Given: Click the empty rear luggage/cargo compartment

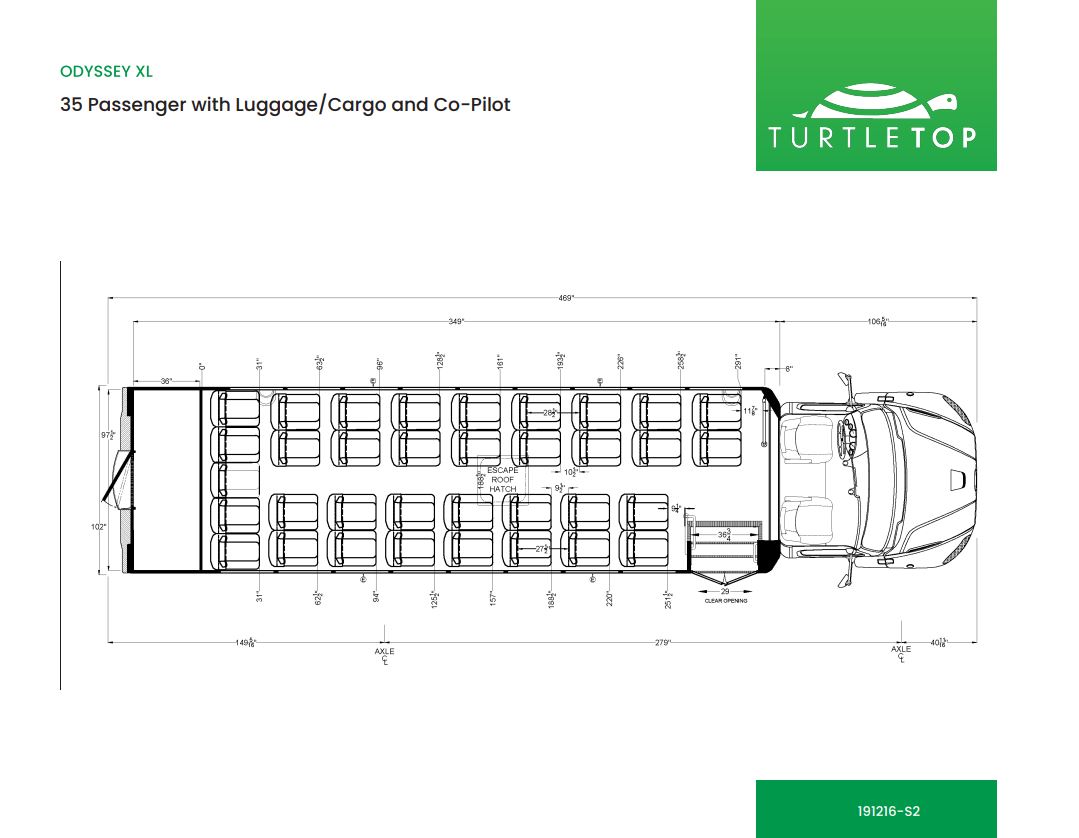Looking at the screenshot, I should (167, 480).
